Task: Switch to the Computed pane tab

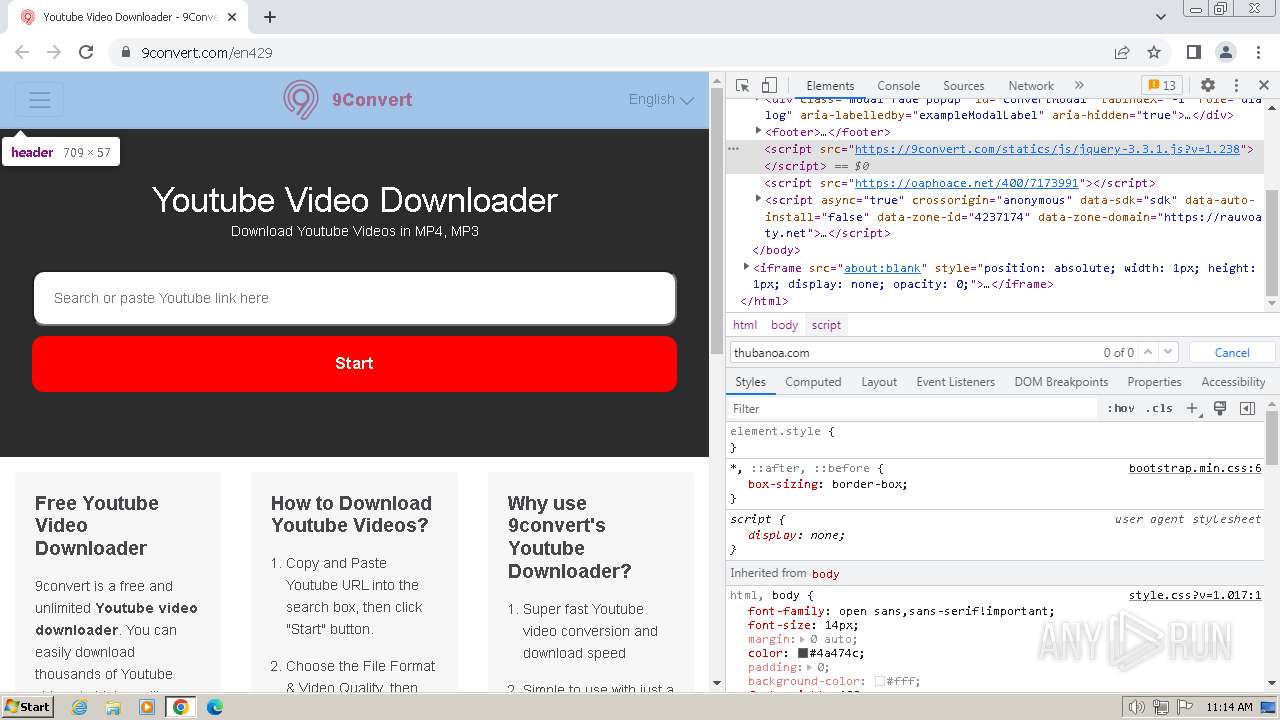Action: click(x=813, y=382)
